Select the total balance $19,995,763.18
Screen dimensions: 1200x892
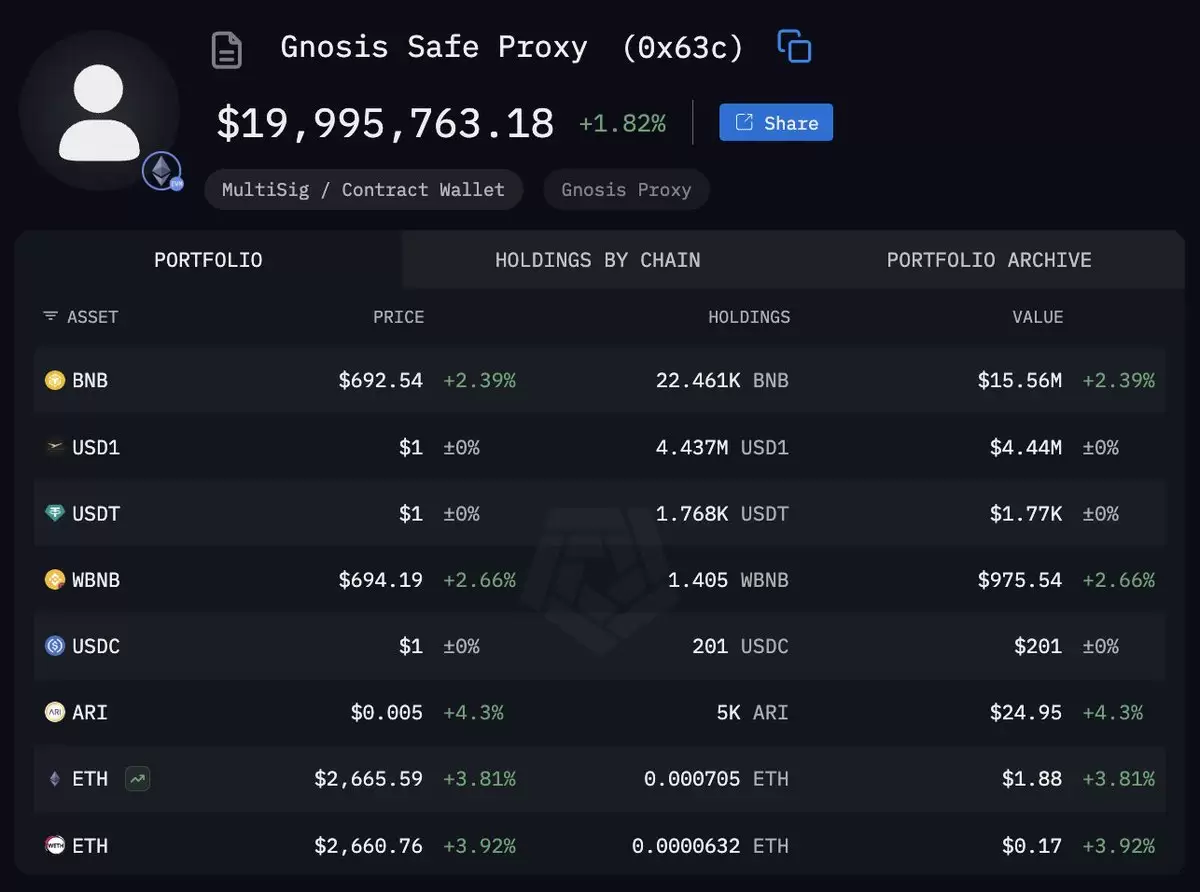[x=385, y=123]
